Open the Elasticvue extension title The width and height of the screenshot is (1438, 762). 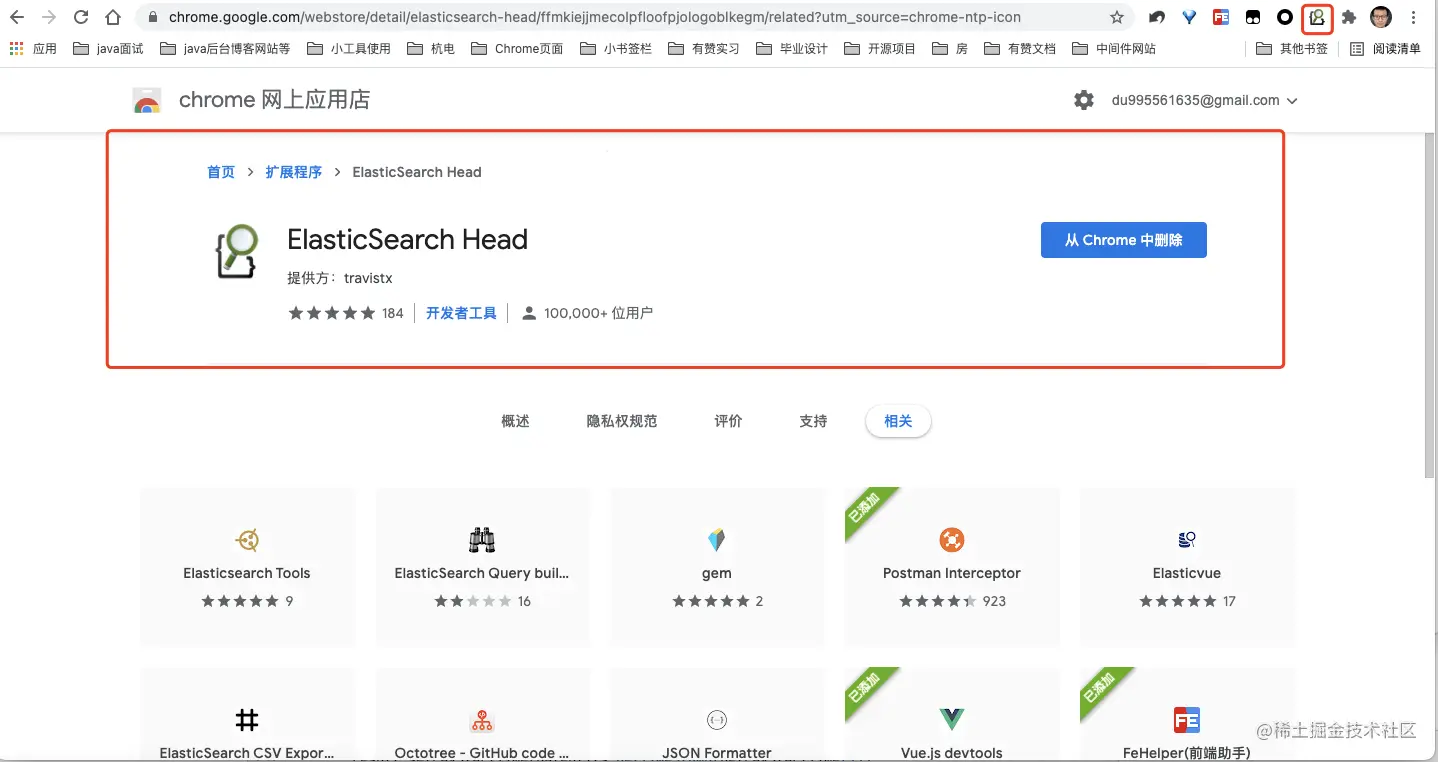coord(1187,573)
